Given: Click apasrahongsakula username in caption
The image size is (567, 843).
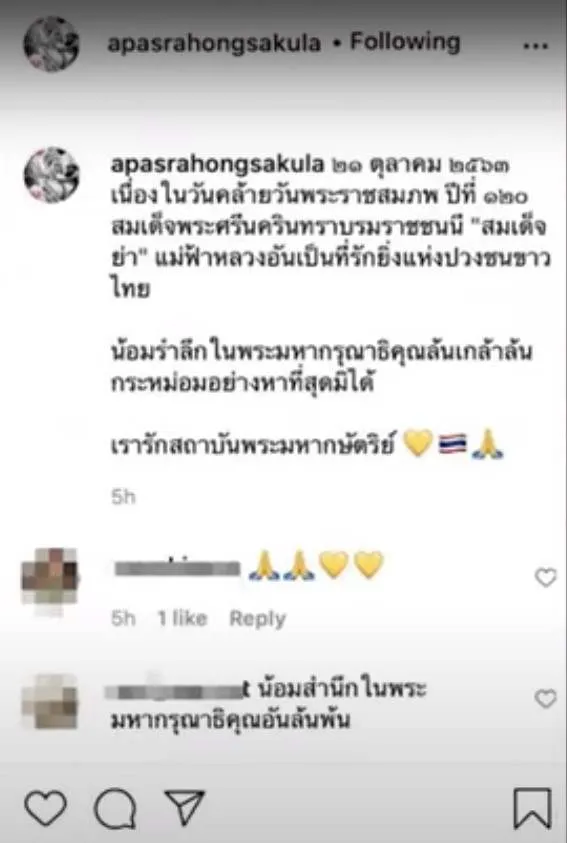Looking at the screenshot, I should pyautogui.click(x=217, y=165).
